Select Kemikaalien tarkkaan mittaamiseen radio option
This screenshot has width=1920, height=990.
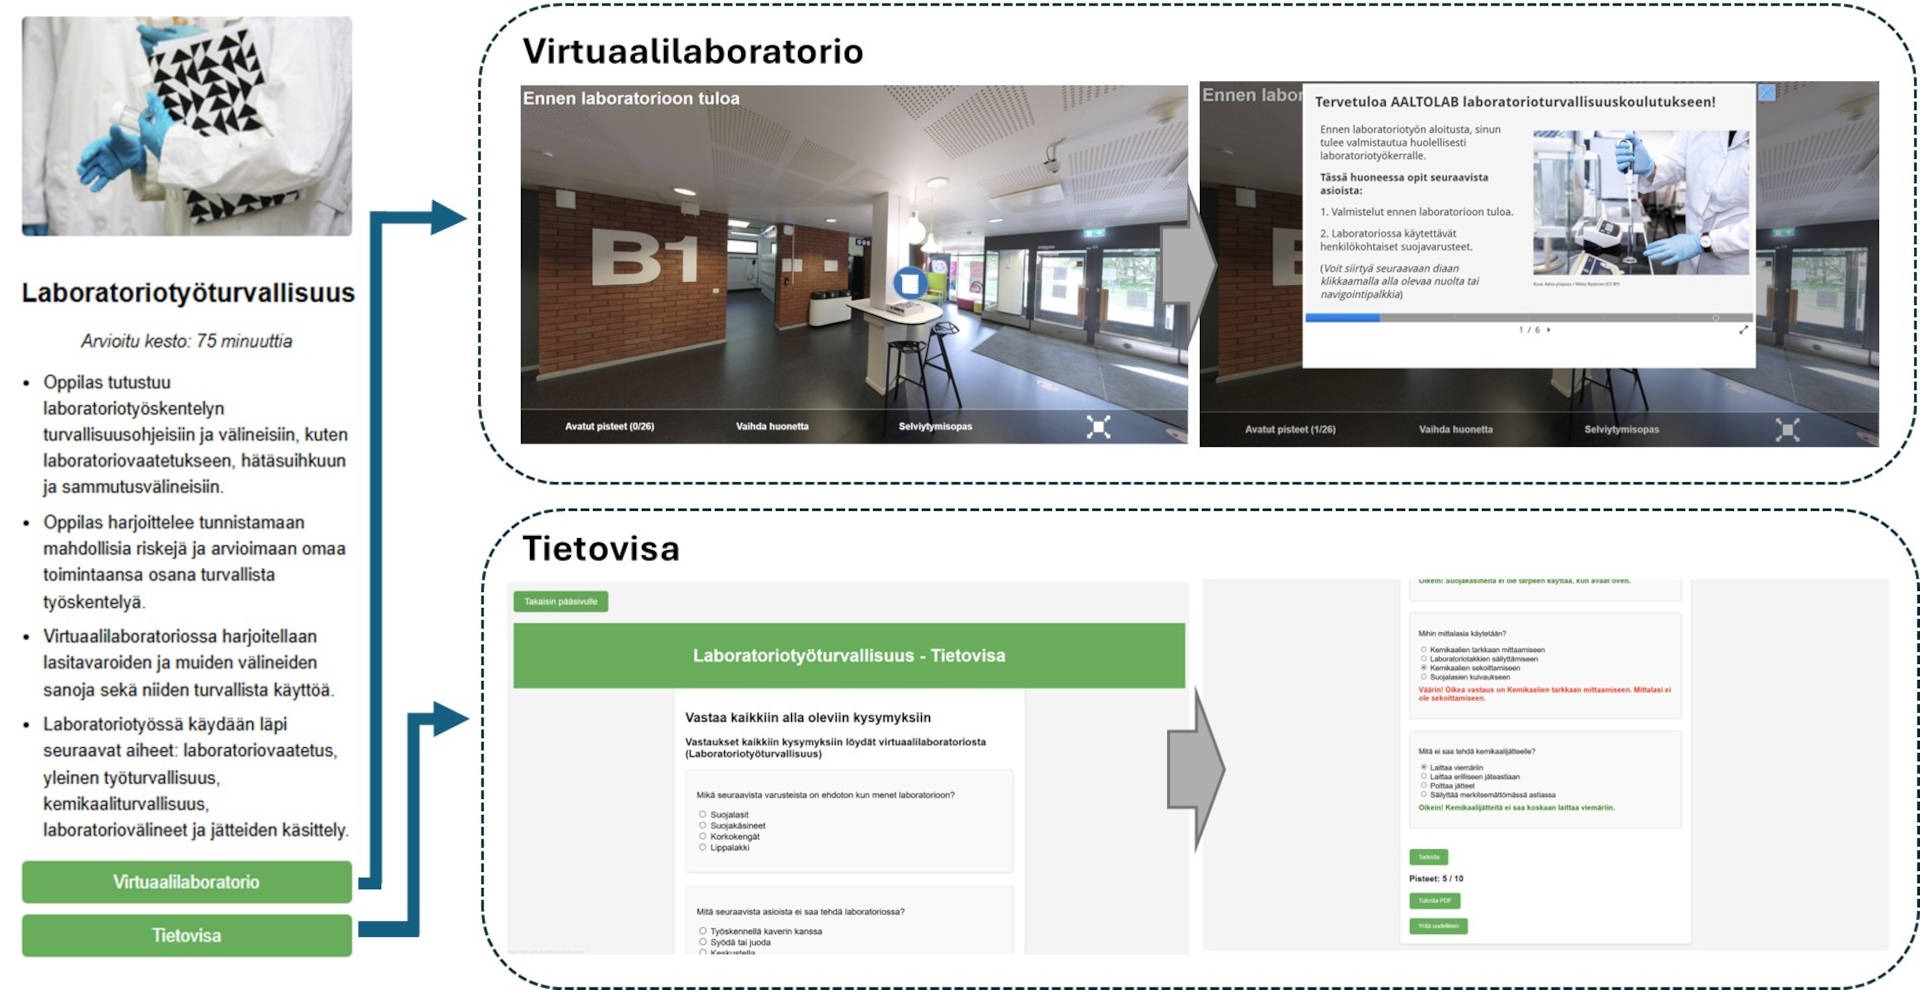click(1424, 650)
